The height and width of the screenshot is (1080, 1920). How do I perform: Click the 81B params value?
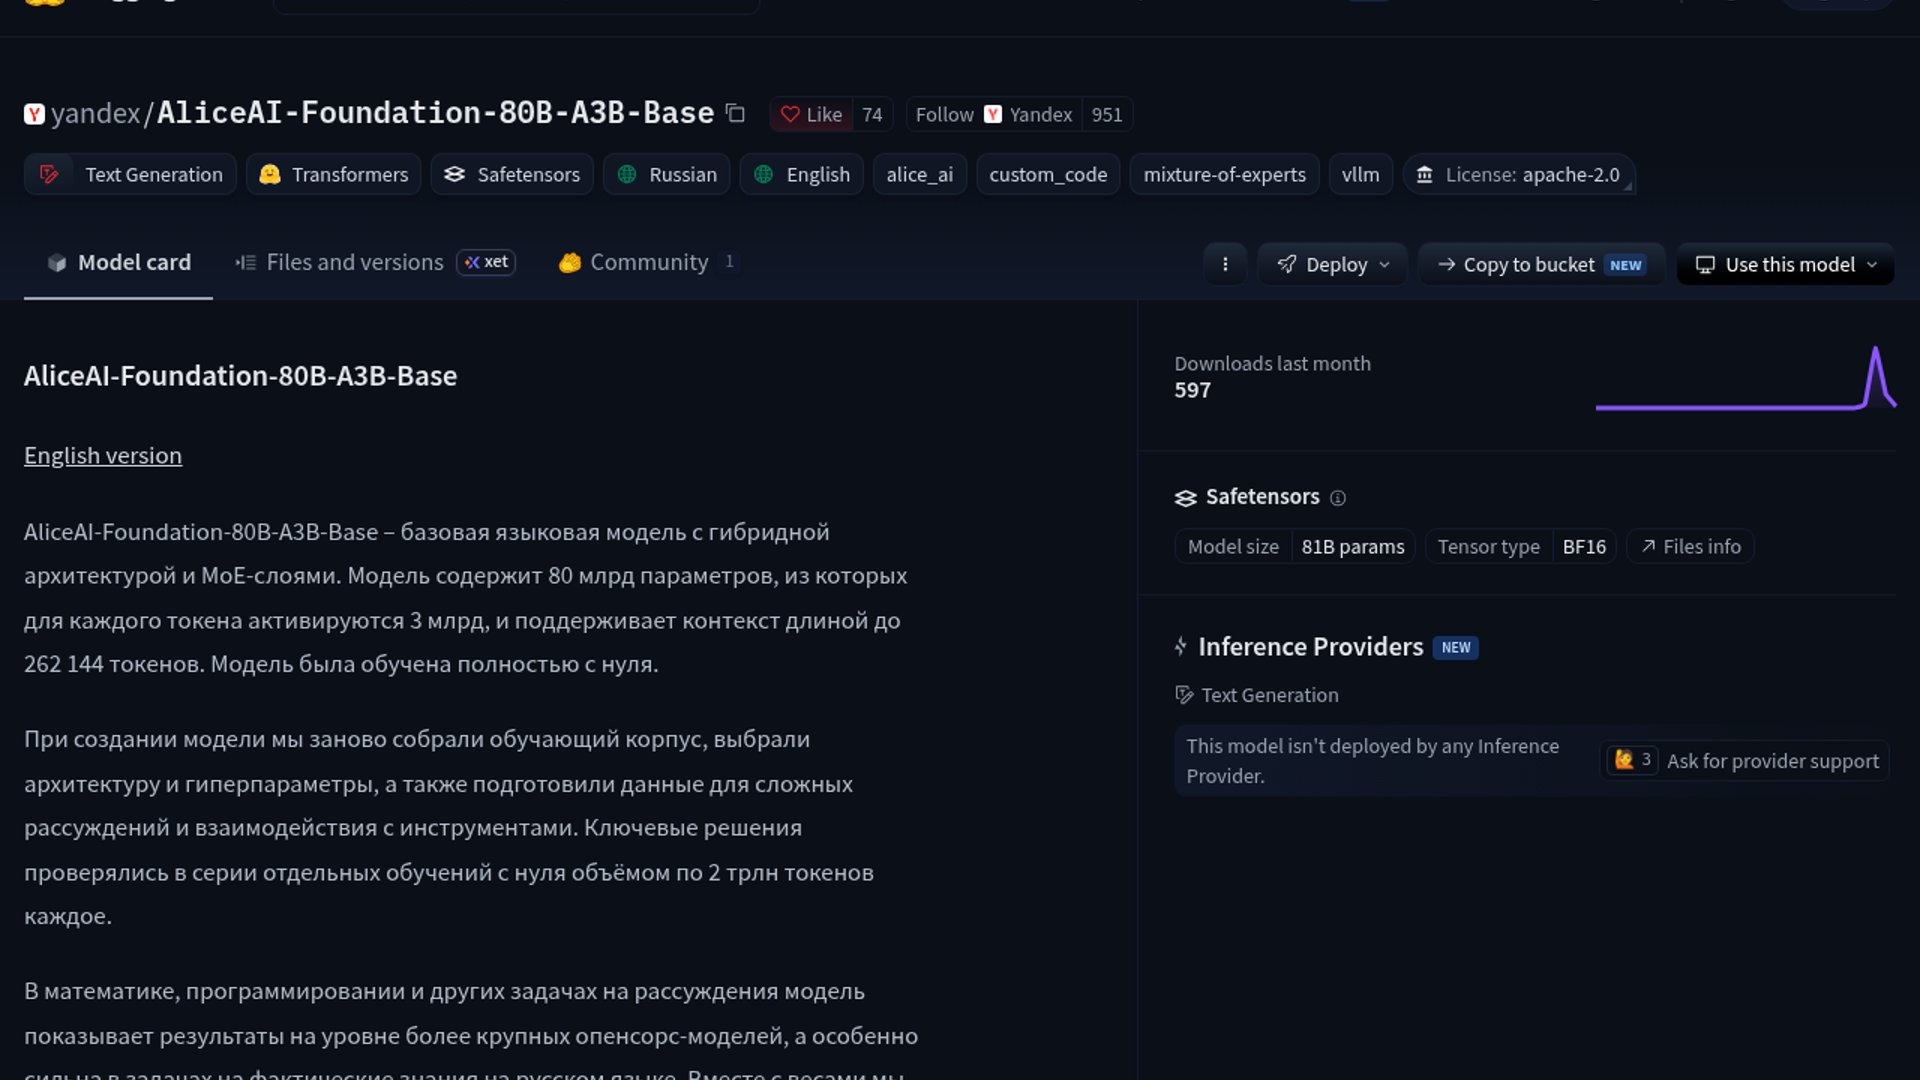tap(1352, 546)
